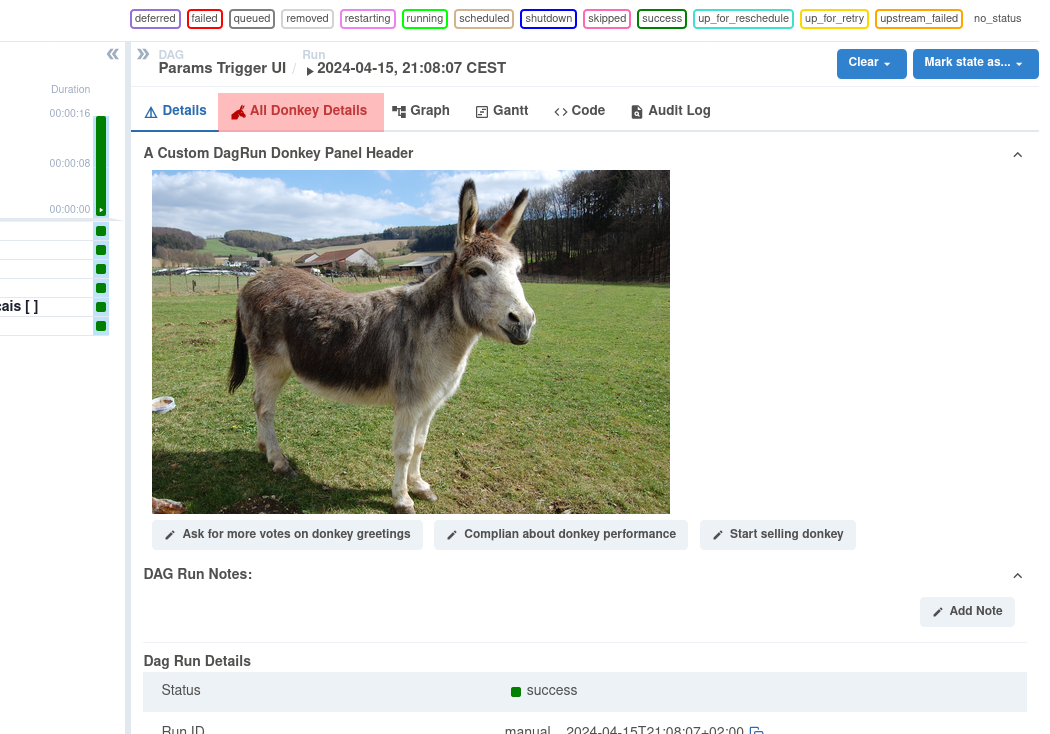The image size is (1050, 734).
Task: Click the donkey photo
Action: (x=410, y=342)
